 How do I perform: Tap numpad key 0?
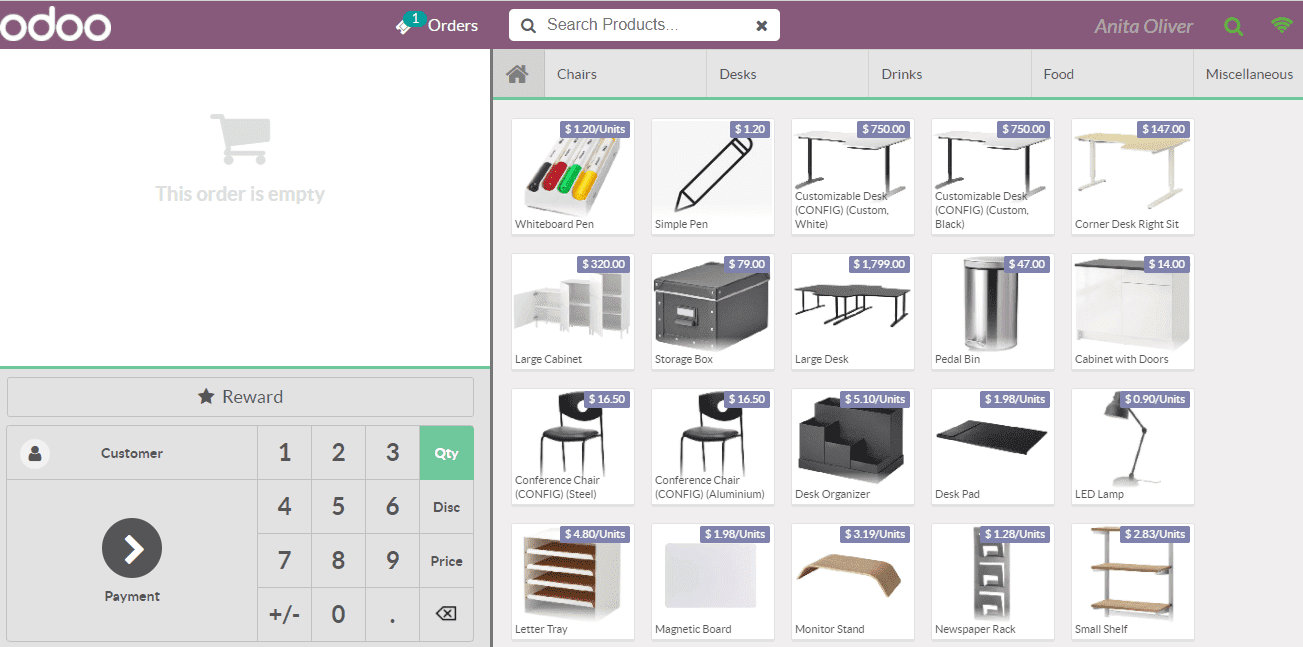(x=339, y=614)
